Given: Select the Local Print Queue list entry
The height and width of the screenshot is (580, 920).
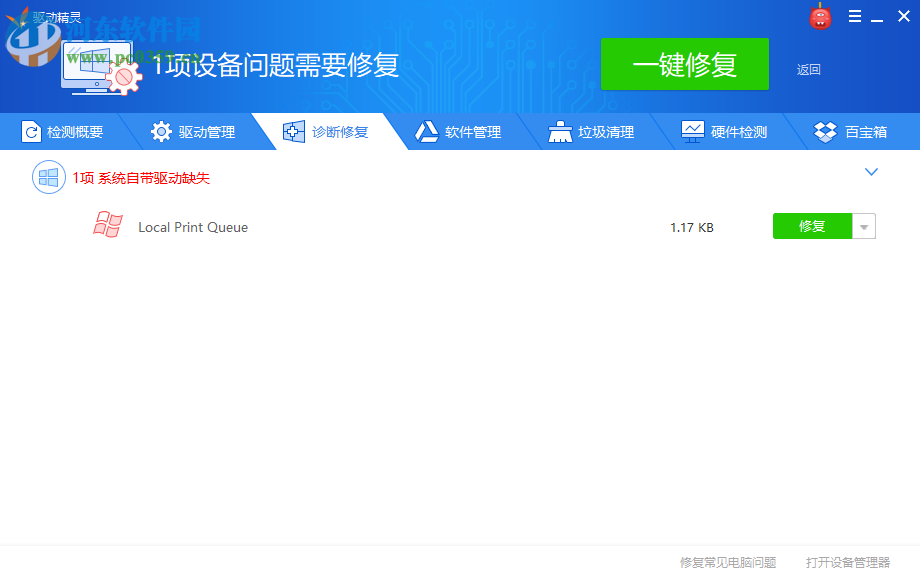Looking at the screenshot, I should coord(195,226).
